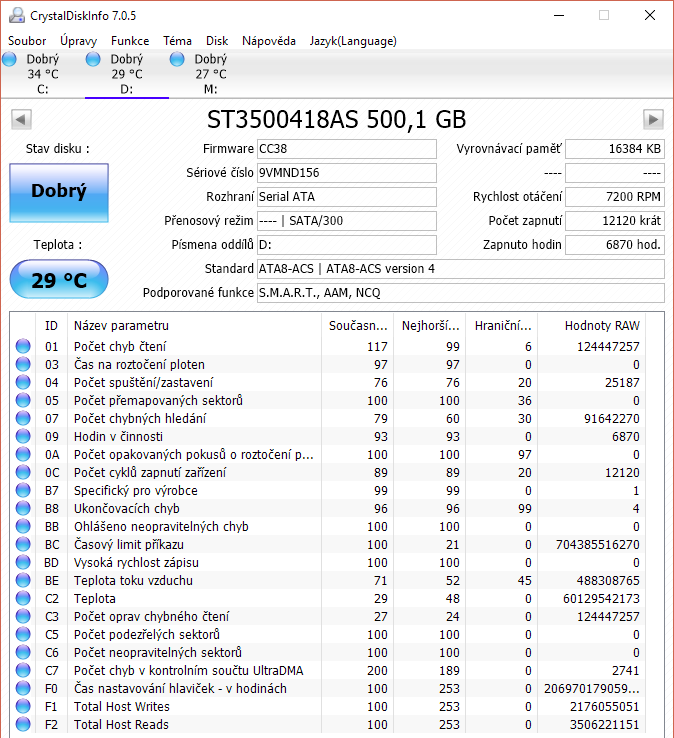This screenshot has height=738, width=674.
Task: Click status orb for attribute BB
Action: [23, 526]
